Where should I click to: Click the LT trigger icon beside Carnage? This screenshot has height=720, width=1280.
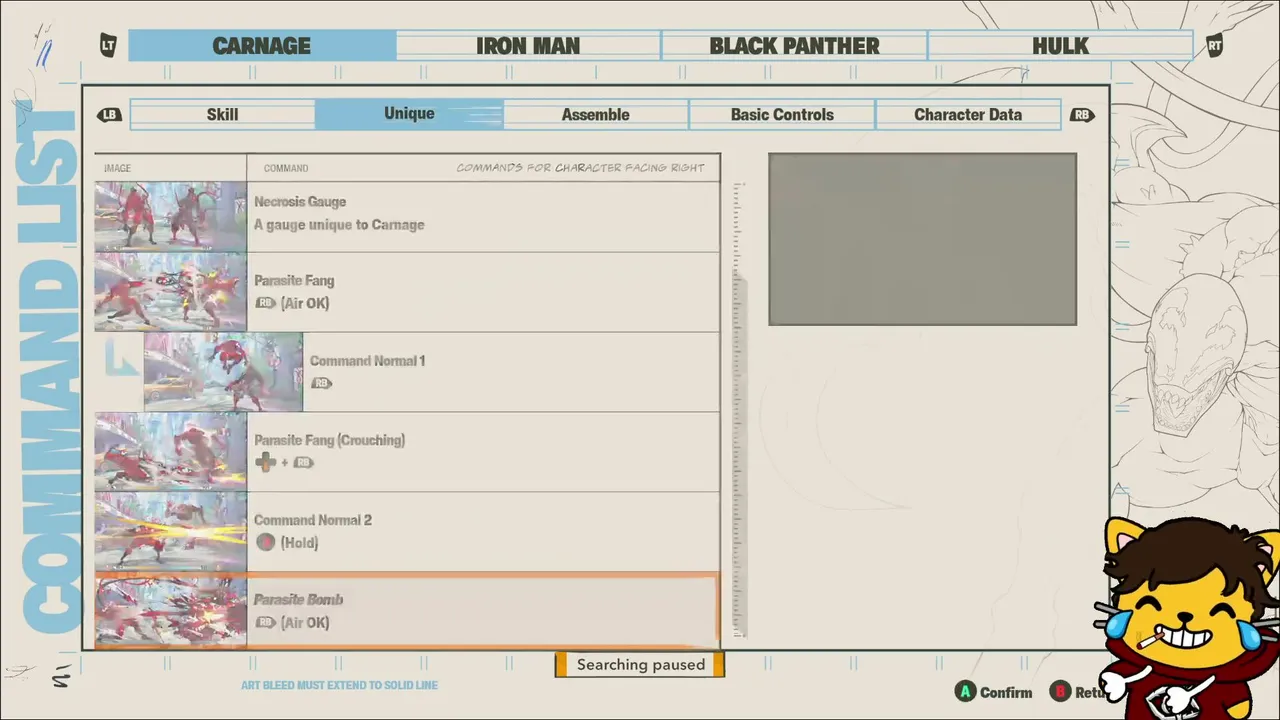point(108,45)
